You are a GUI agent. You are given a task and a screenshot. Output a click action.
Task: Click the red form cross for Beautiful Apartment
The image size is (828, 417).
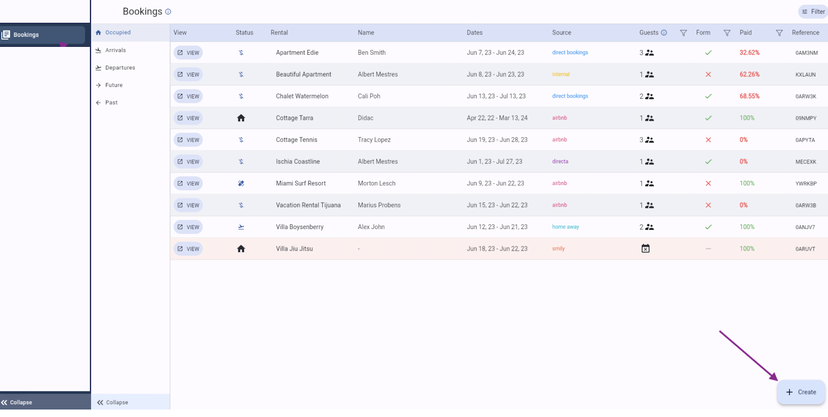pyautogui.click(x=708, y=74)
